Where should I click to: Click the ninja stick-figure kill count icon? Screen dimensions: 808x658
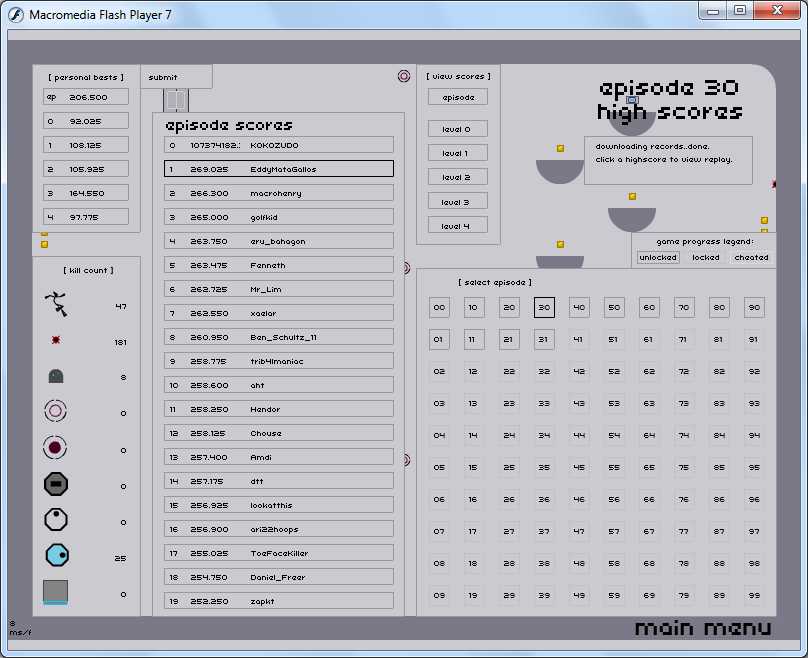[56, 303]
